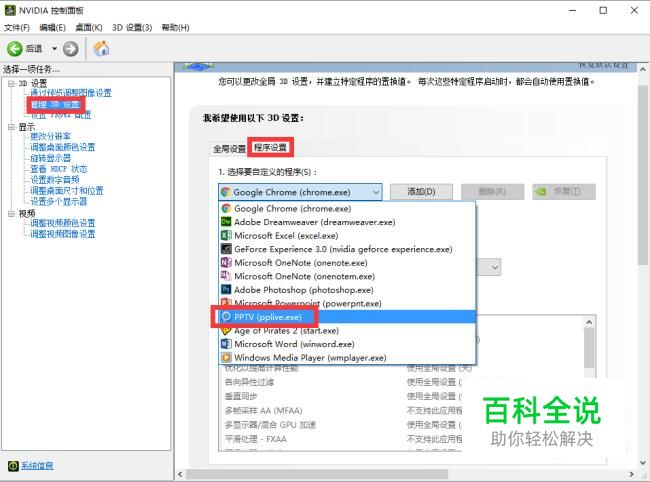Open the 编辑(E) menu
This screenshot has height=482, width=650.
(x=52, y=28)
